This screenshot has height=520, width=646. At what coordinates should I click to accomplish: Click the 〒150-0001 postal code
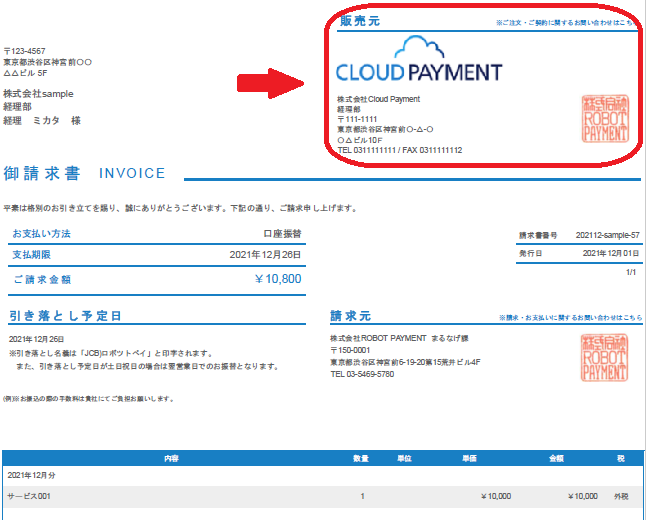(x=350, y=350)
